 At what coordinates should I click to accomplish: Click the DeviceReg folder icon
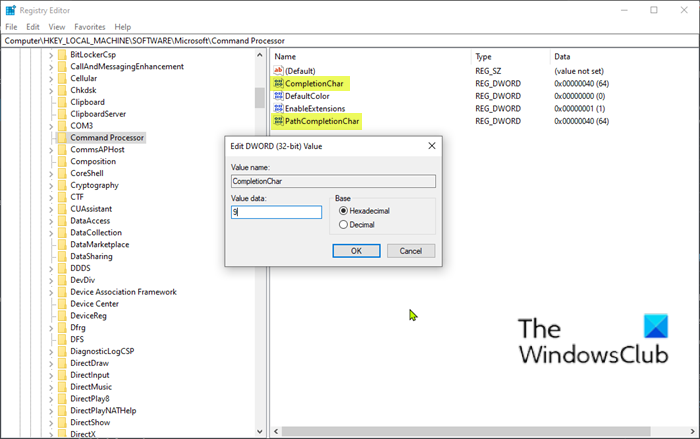coord(62,316)
